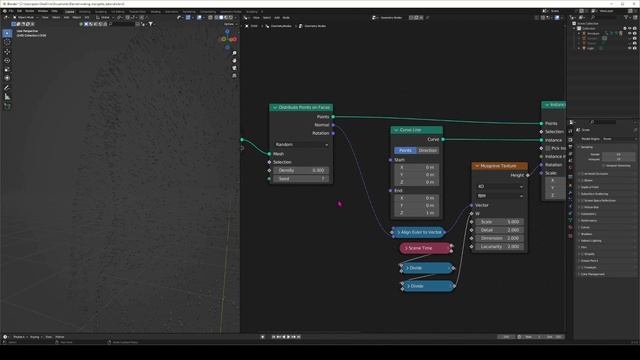Select the Scale tool
Screen dimensions: 640x360
tap(7, 69)
